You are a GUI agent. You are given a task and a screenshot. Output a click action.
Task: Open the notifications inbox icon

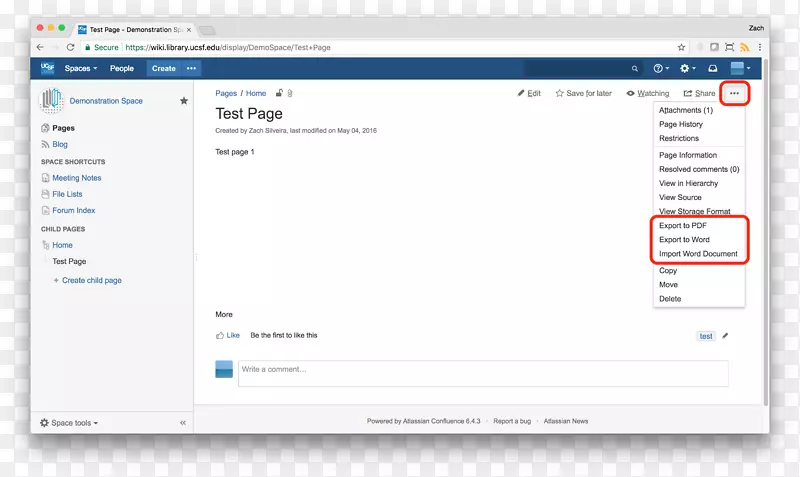tap(713, 68)
